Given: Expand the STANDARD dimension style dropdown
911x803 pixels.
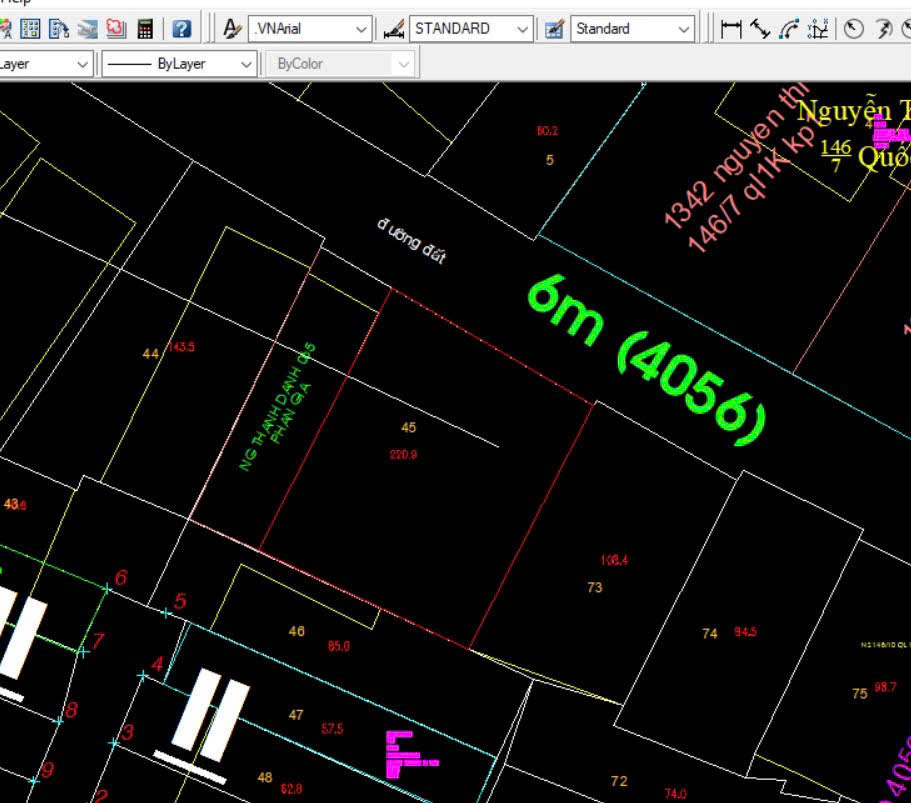Looking at the screenshot, I should point(521,29).
